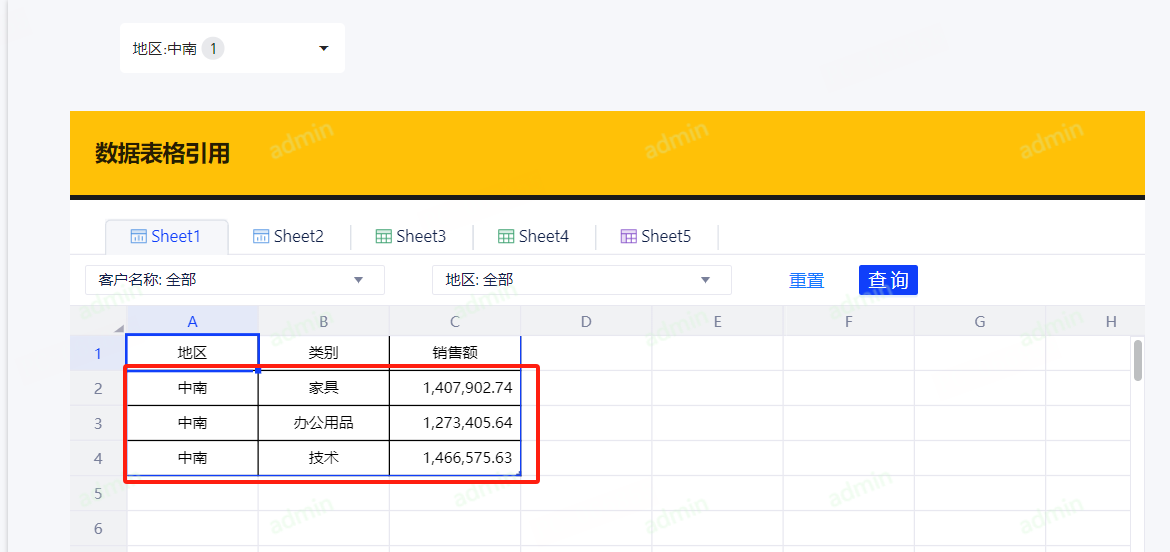1170x552 pixels.
Task: Open the 地区:中南 filter dropdown
Action: (323, 48)
